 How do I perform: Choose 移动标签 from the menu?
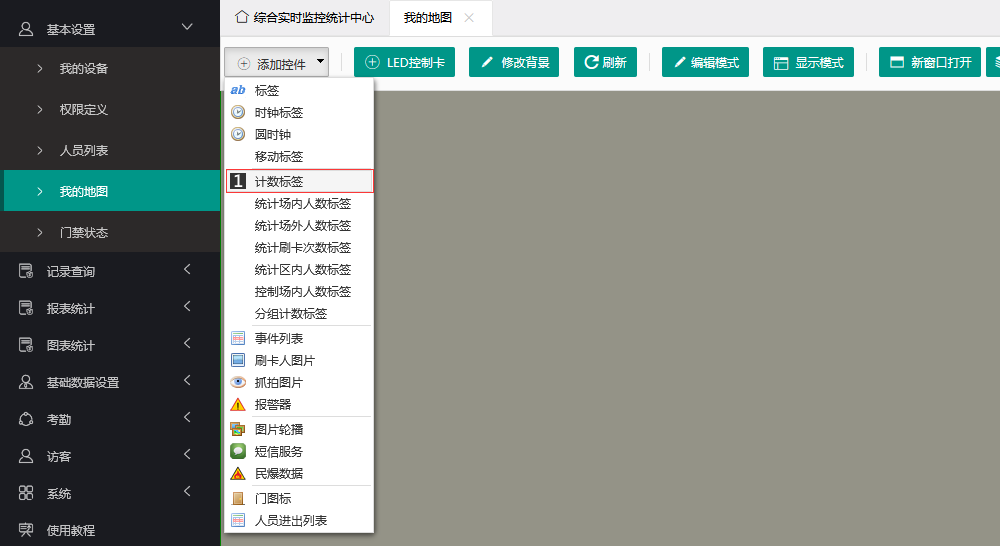point(299,156)
